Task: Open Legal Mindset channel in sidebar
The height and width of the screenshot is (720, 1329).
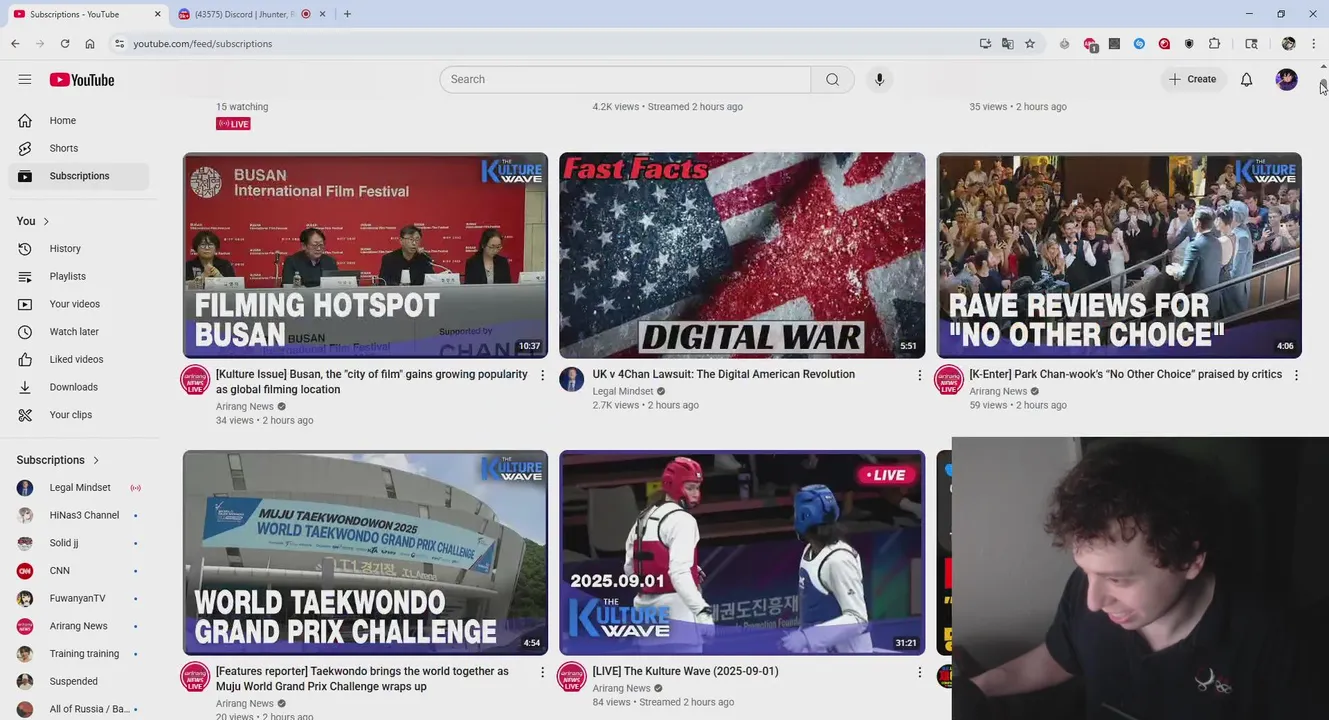Action: tap(79, 487)
